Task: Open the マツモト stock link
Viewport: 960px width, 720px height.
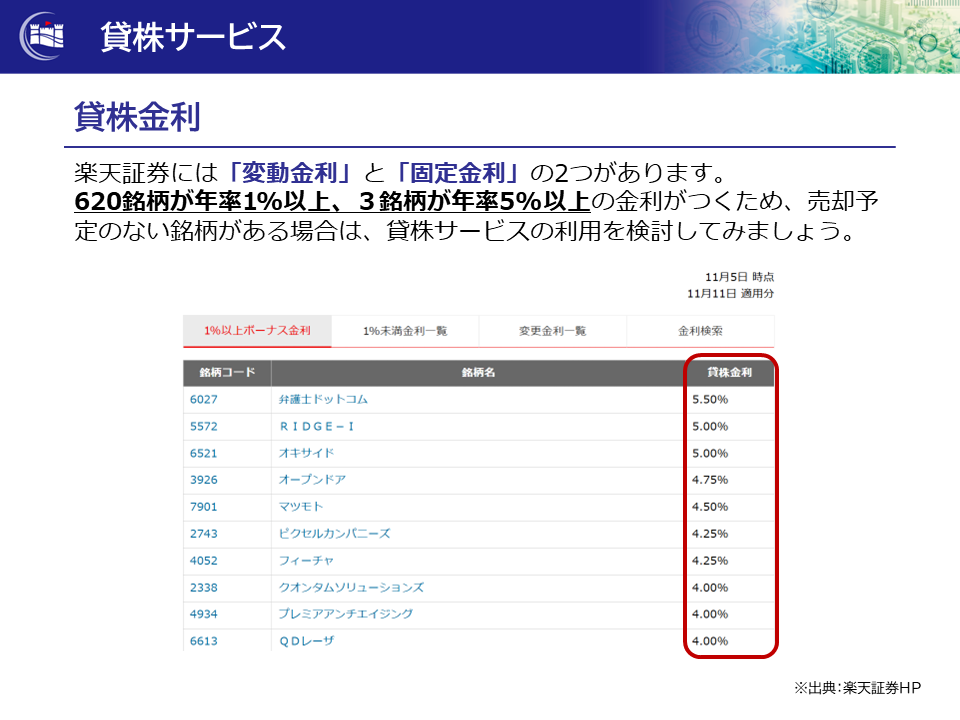Action: [301, 506]
